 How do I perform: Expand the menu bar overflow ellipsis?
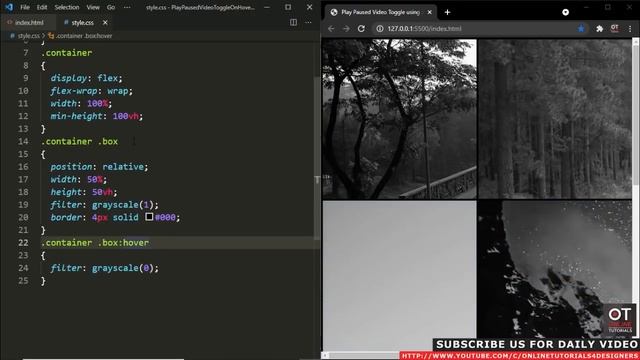click(127, 7)
